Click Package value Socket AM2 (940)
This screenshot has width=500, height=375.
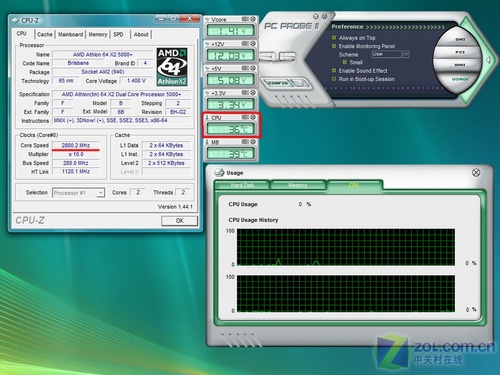[x=103, y=72]
